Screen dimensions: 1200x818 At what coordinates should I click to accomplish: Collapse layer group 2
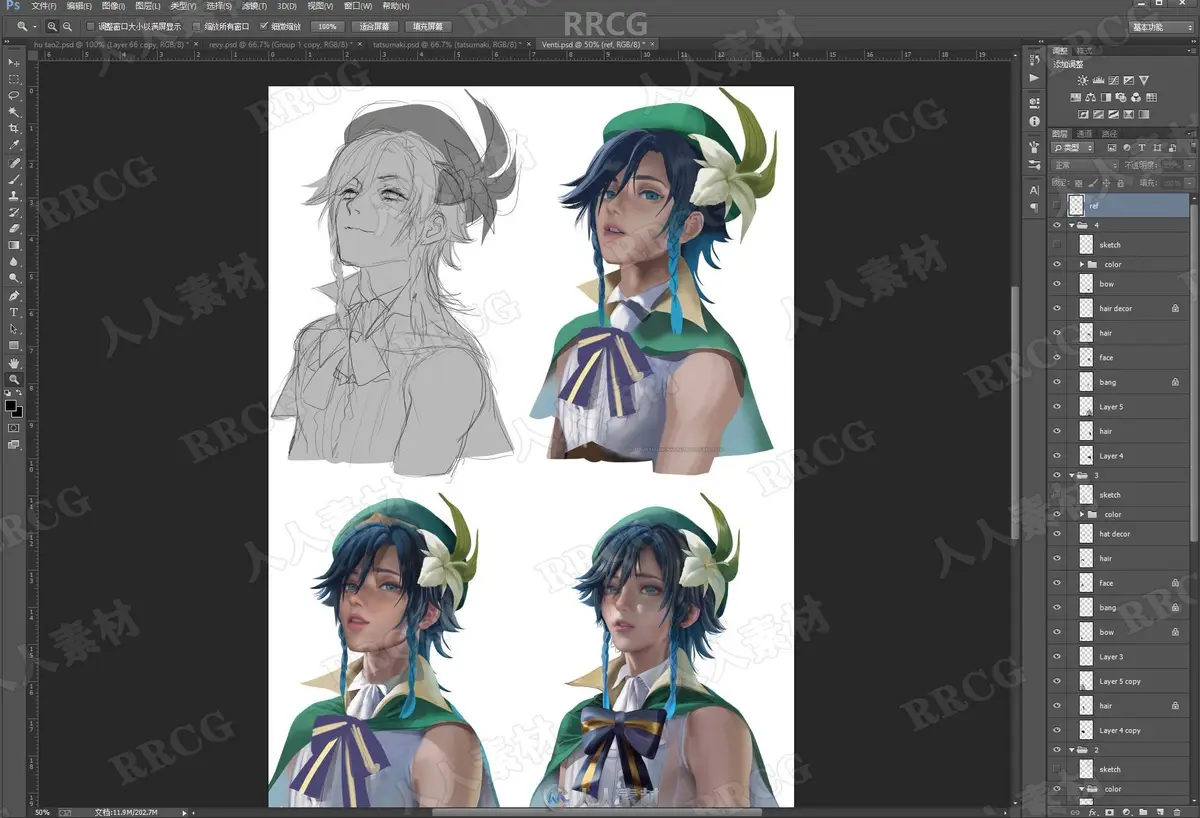click(x=1072, y=750)
